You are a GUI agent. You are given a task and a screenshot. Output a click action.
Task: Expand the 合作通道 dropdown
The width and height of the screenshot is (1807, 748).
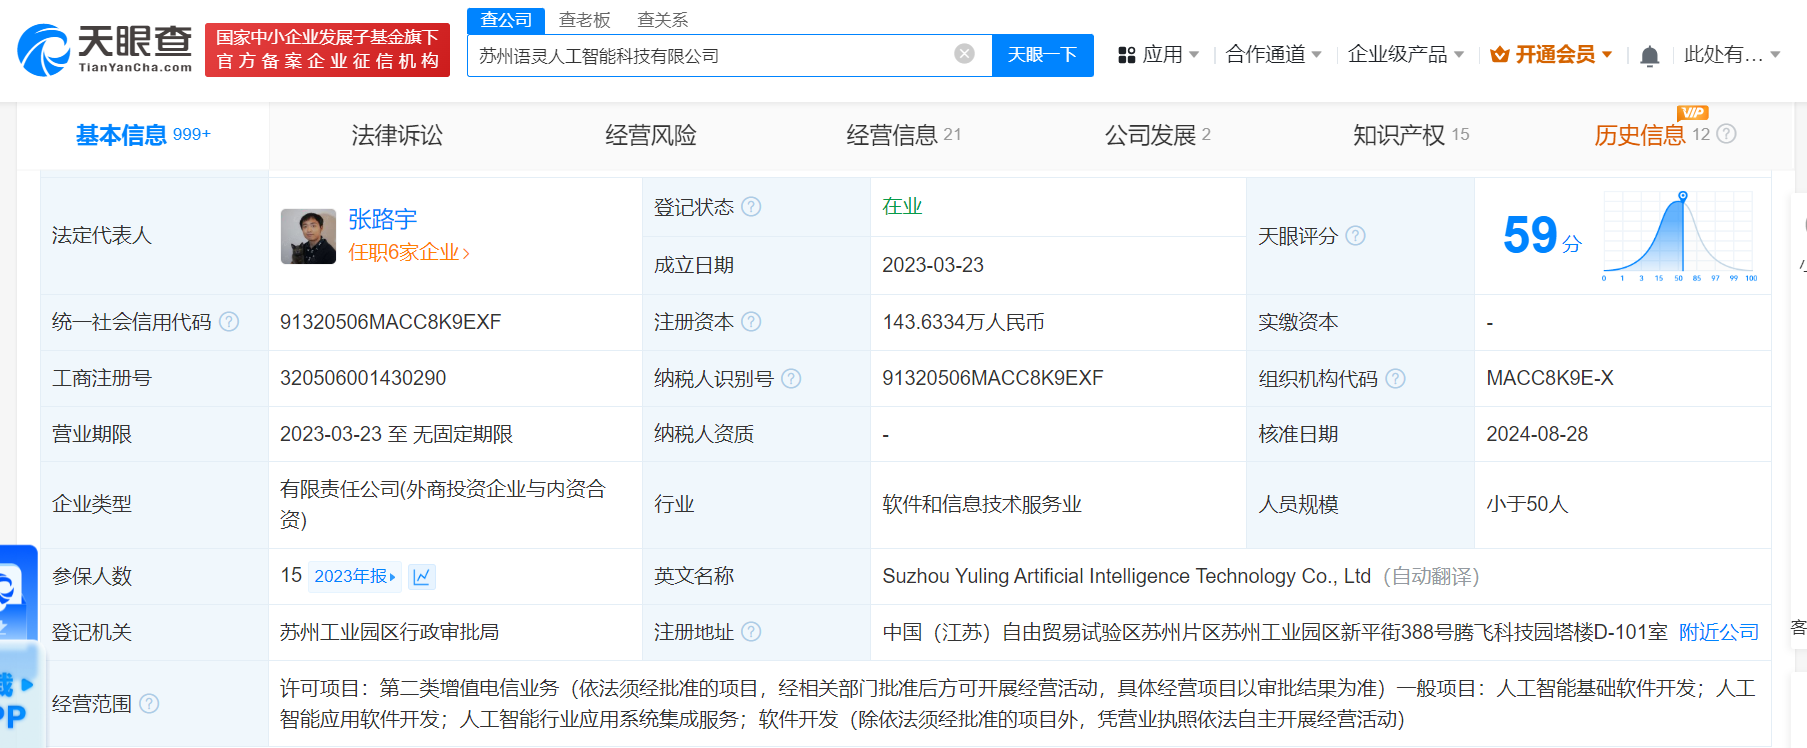tap(1316, 55)
